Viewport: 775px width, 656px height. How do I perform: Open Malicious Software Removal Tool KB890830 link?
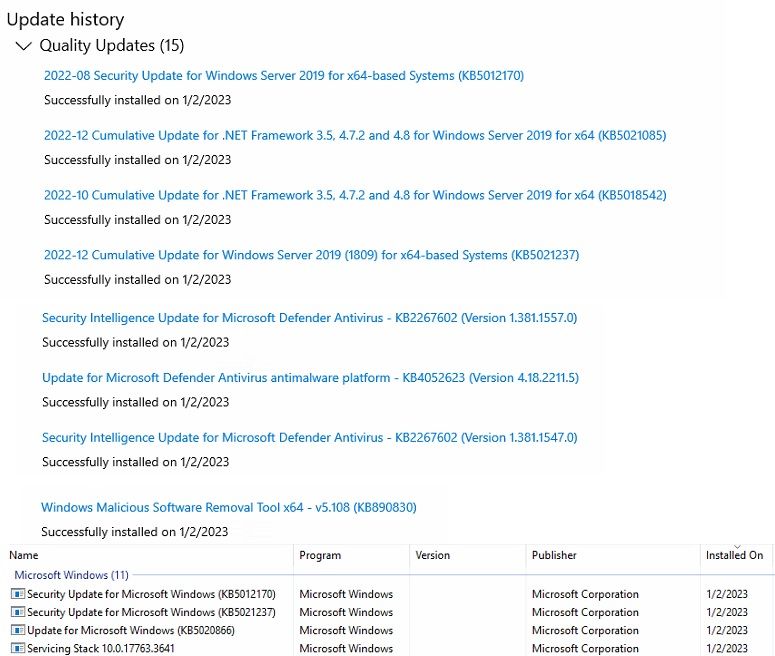click(229, 507)
